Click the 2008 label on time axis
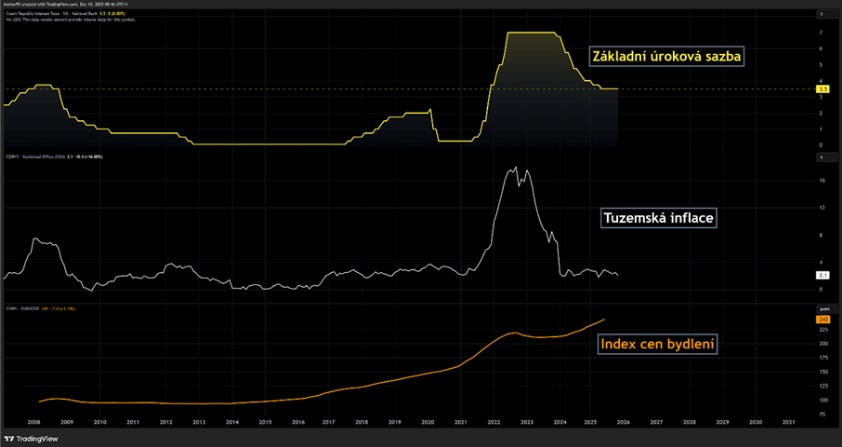Viewport: 842px width, 447px height. (x=33, y=423)
